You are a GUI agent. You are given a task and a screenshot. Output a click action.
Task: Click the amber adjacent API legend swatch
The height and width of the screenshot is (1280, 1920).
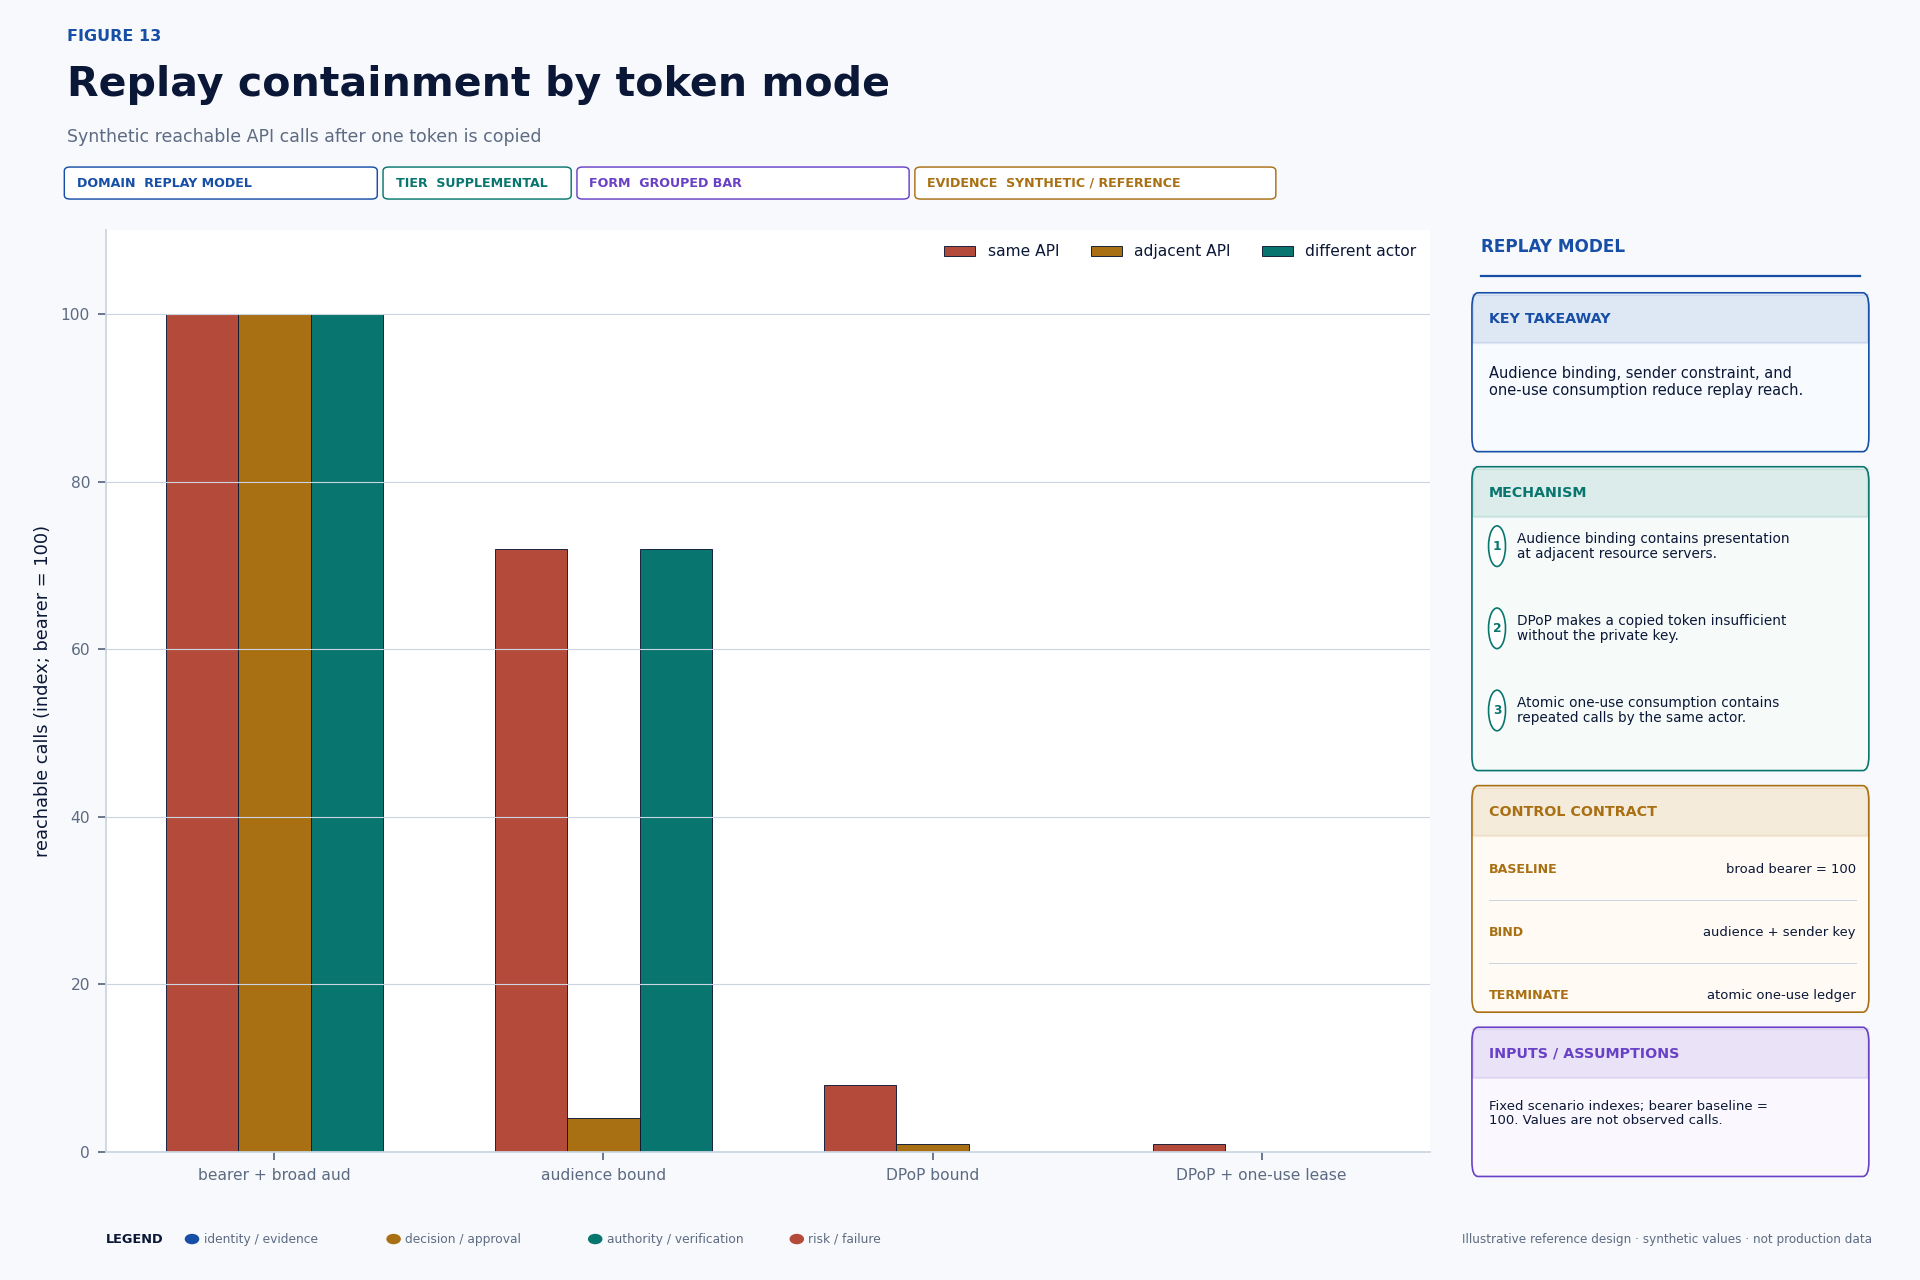point(1106,251)
